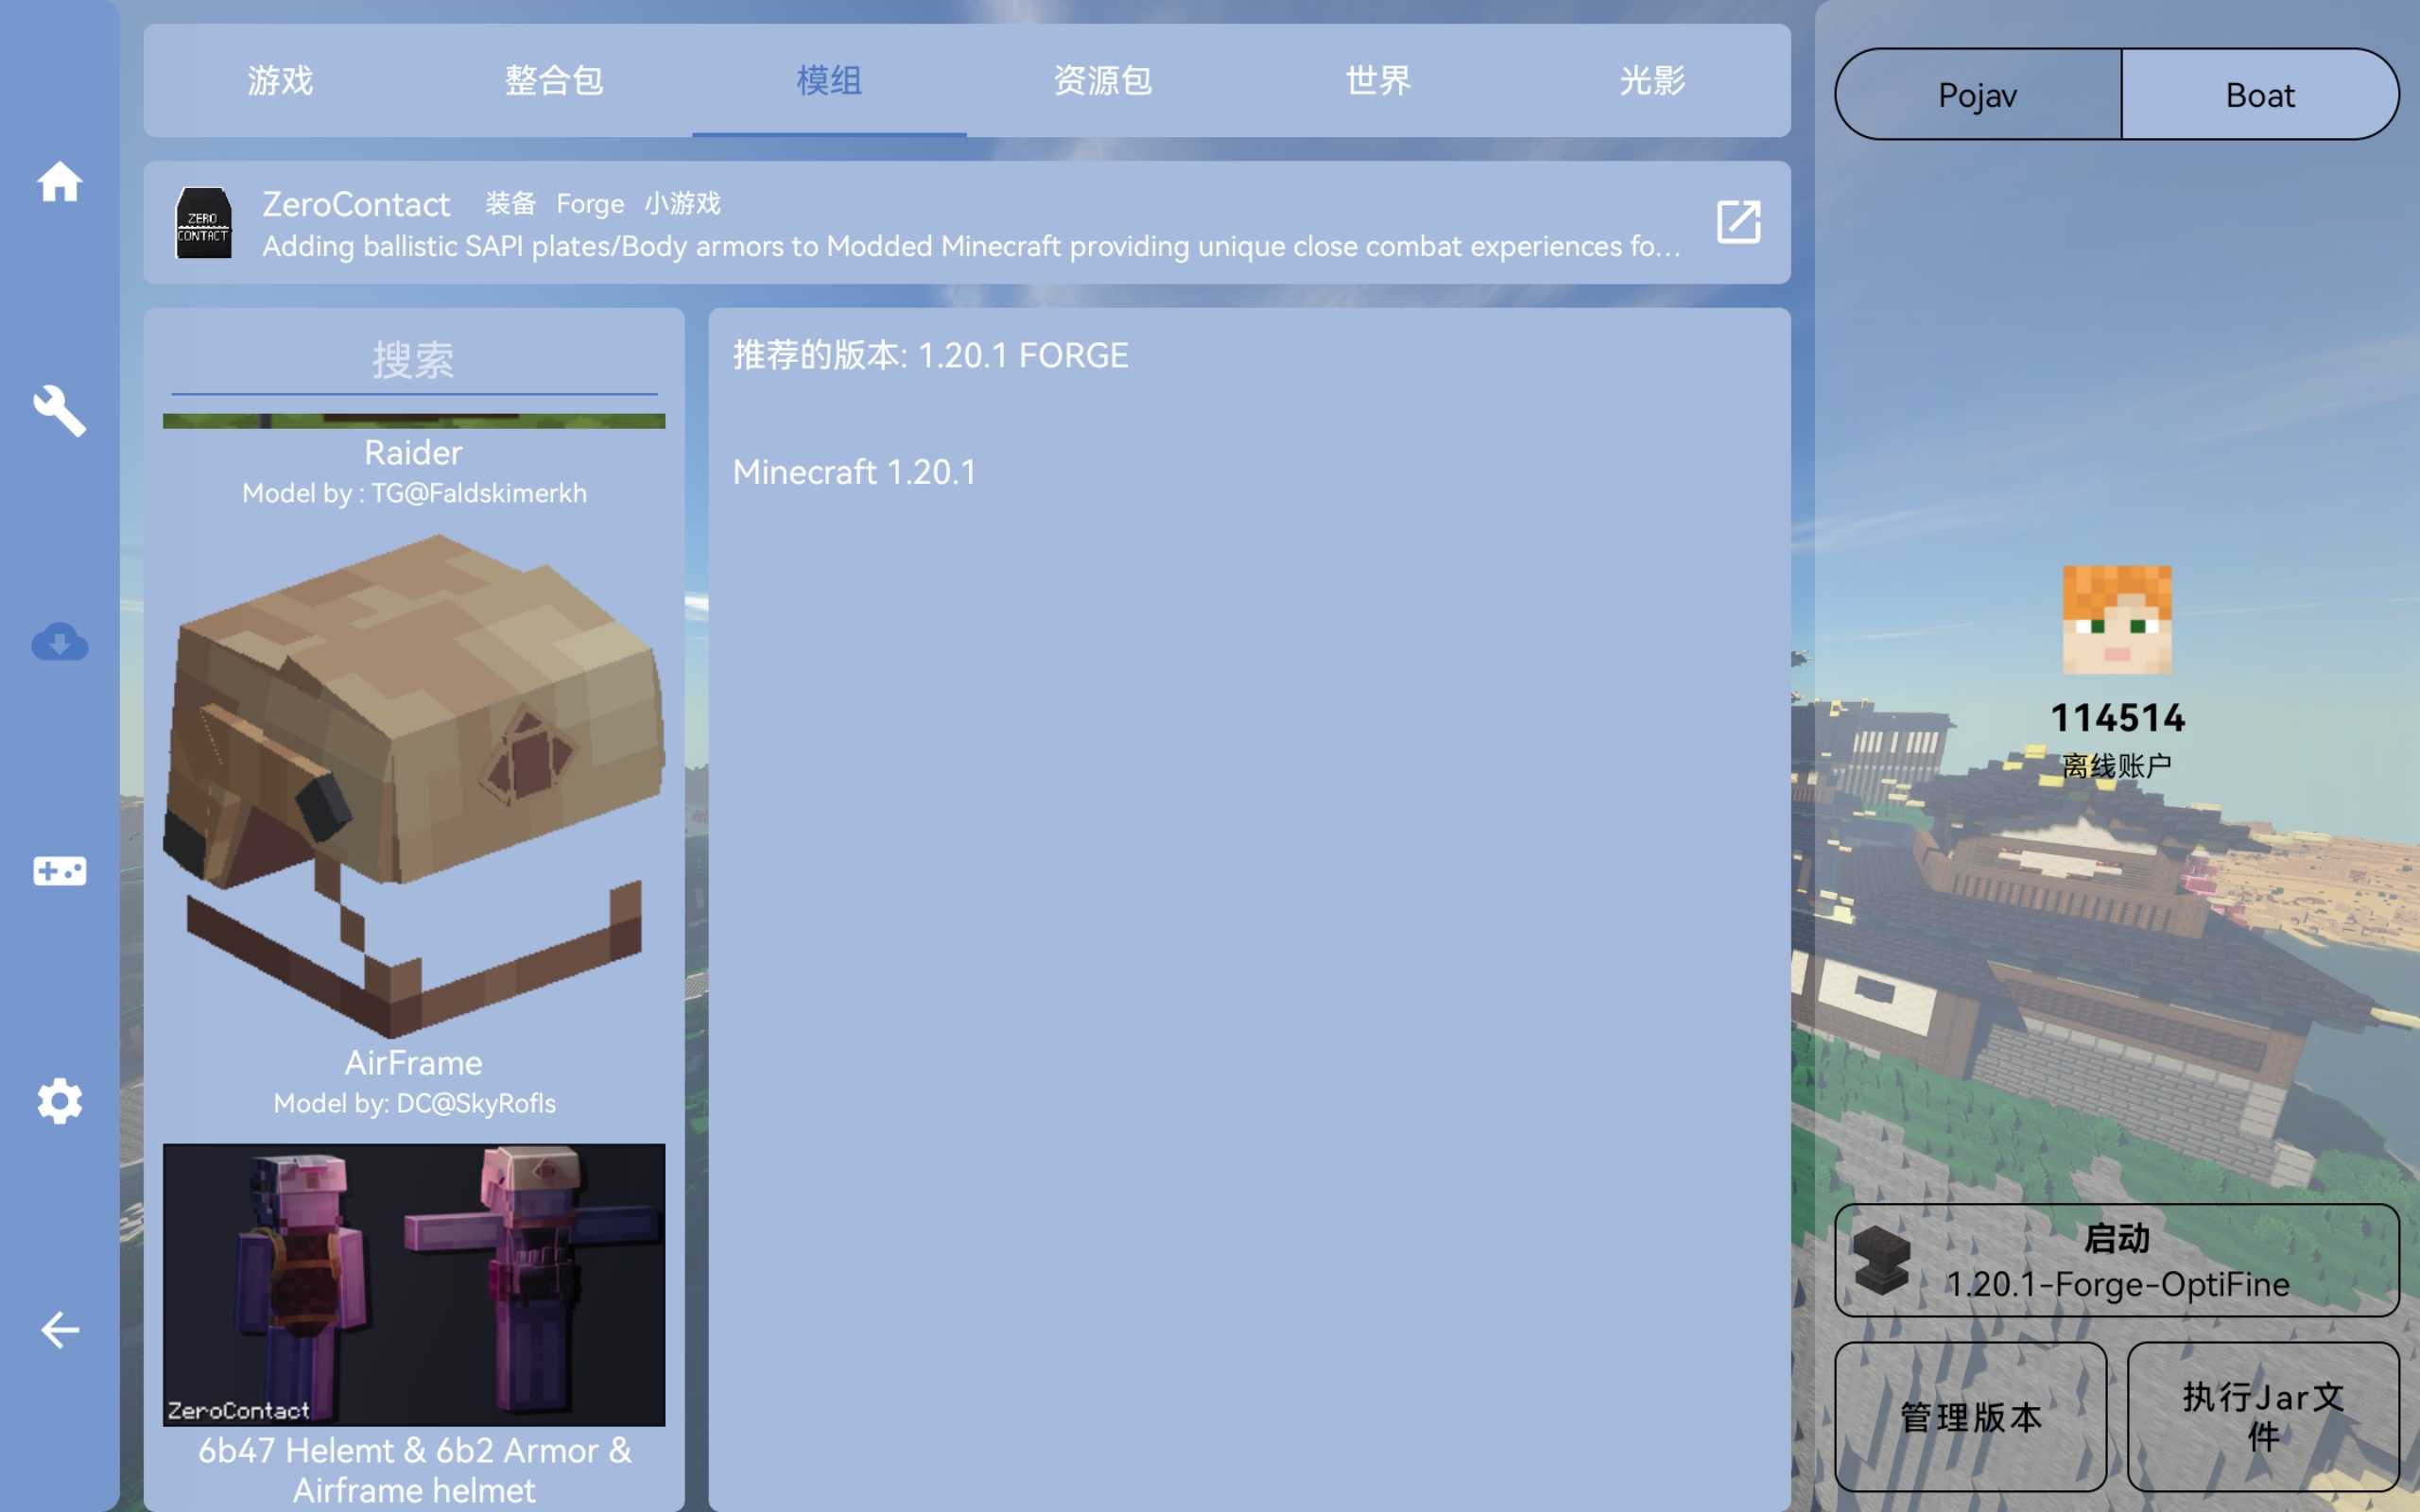Image resolution: width=2420 pixels, height=1512 pixels.
Task: Open the gear settings page
Action: click(59, 1100)
